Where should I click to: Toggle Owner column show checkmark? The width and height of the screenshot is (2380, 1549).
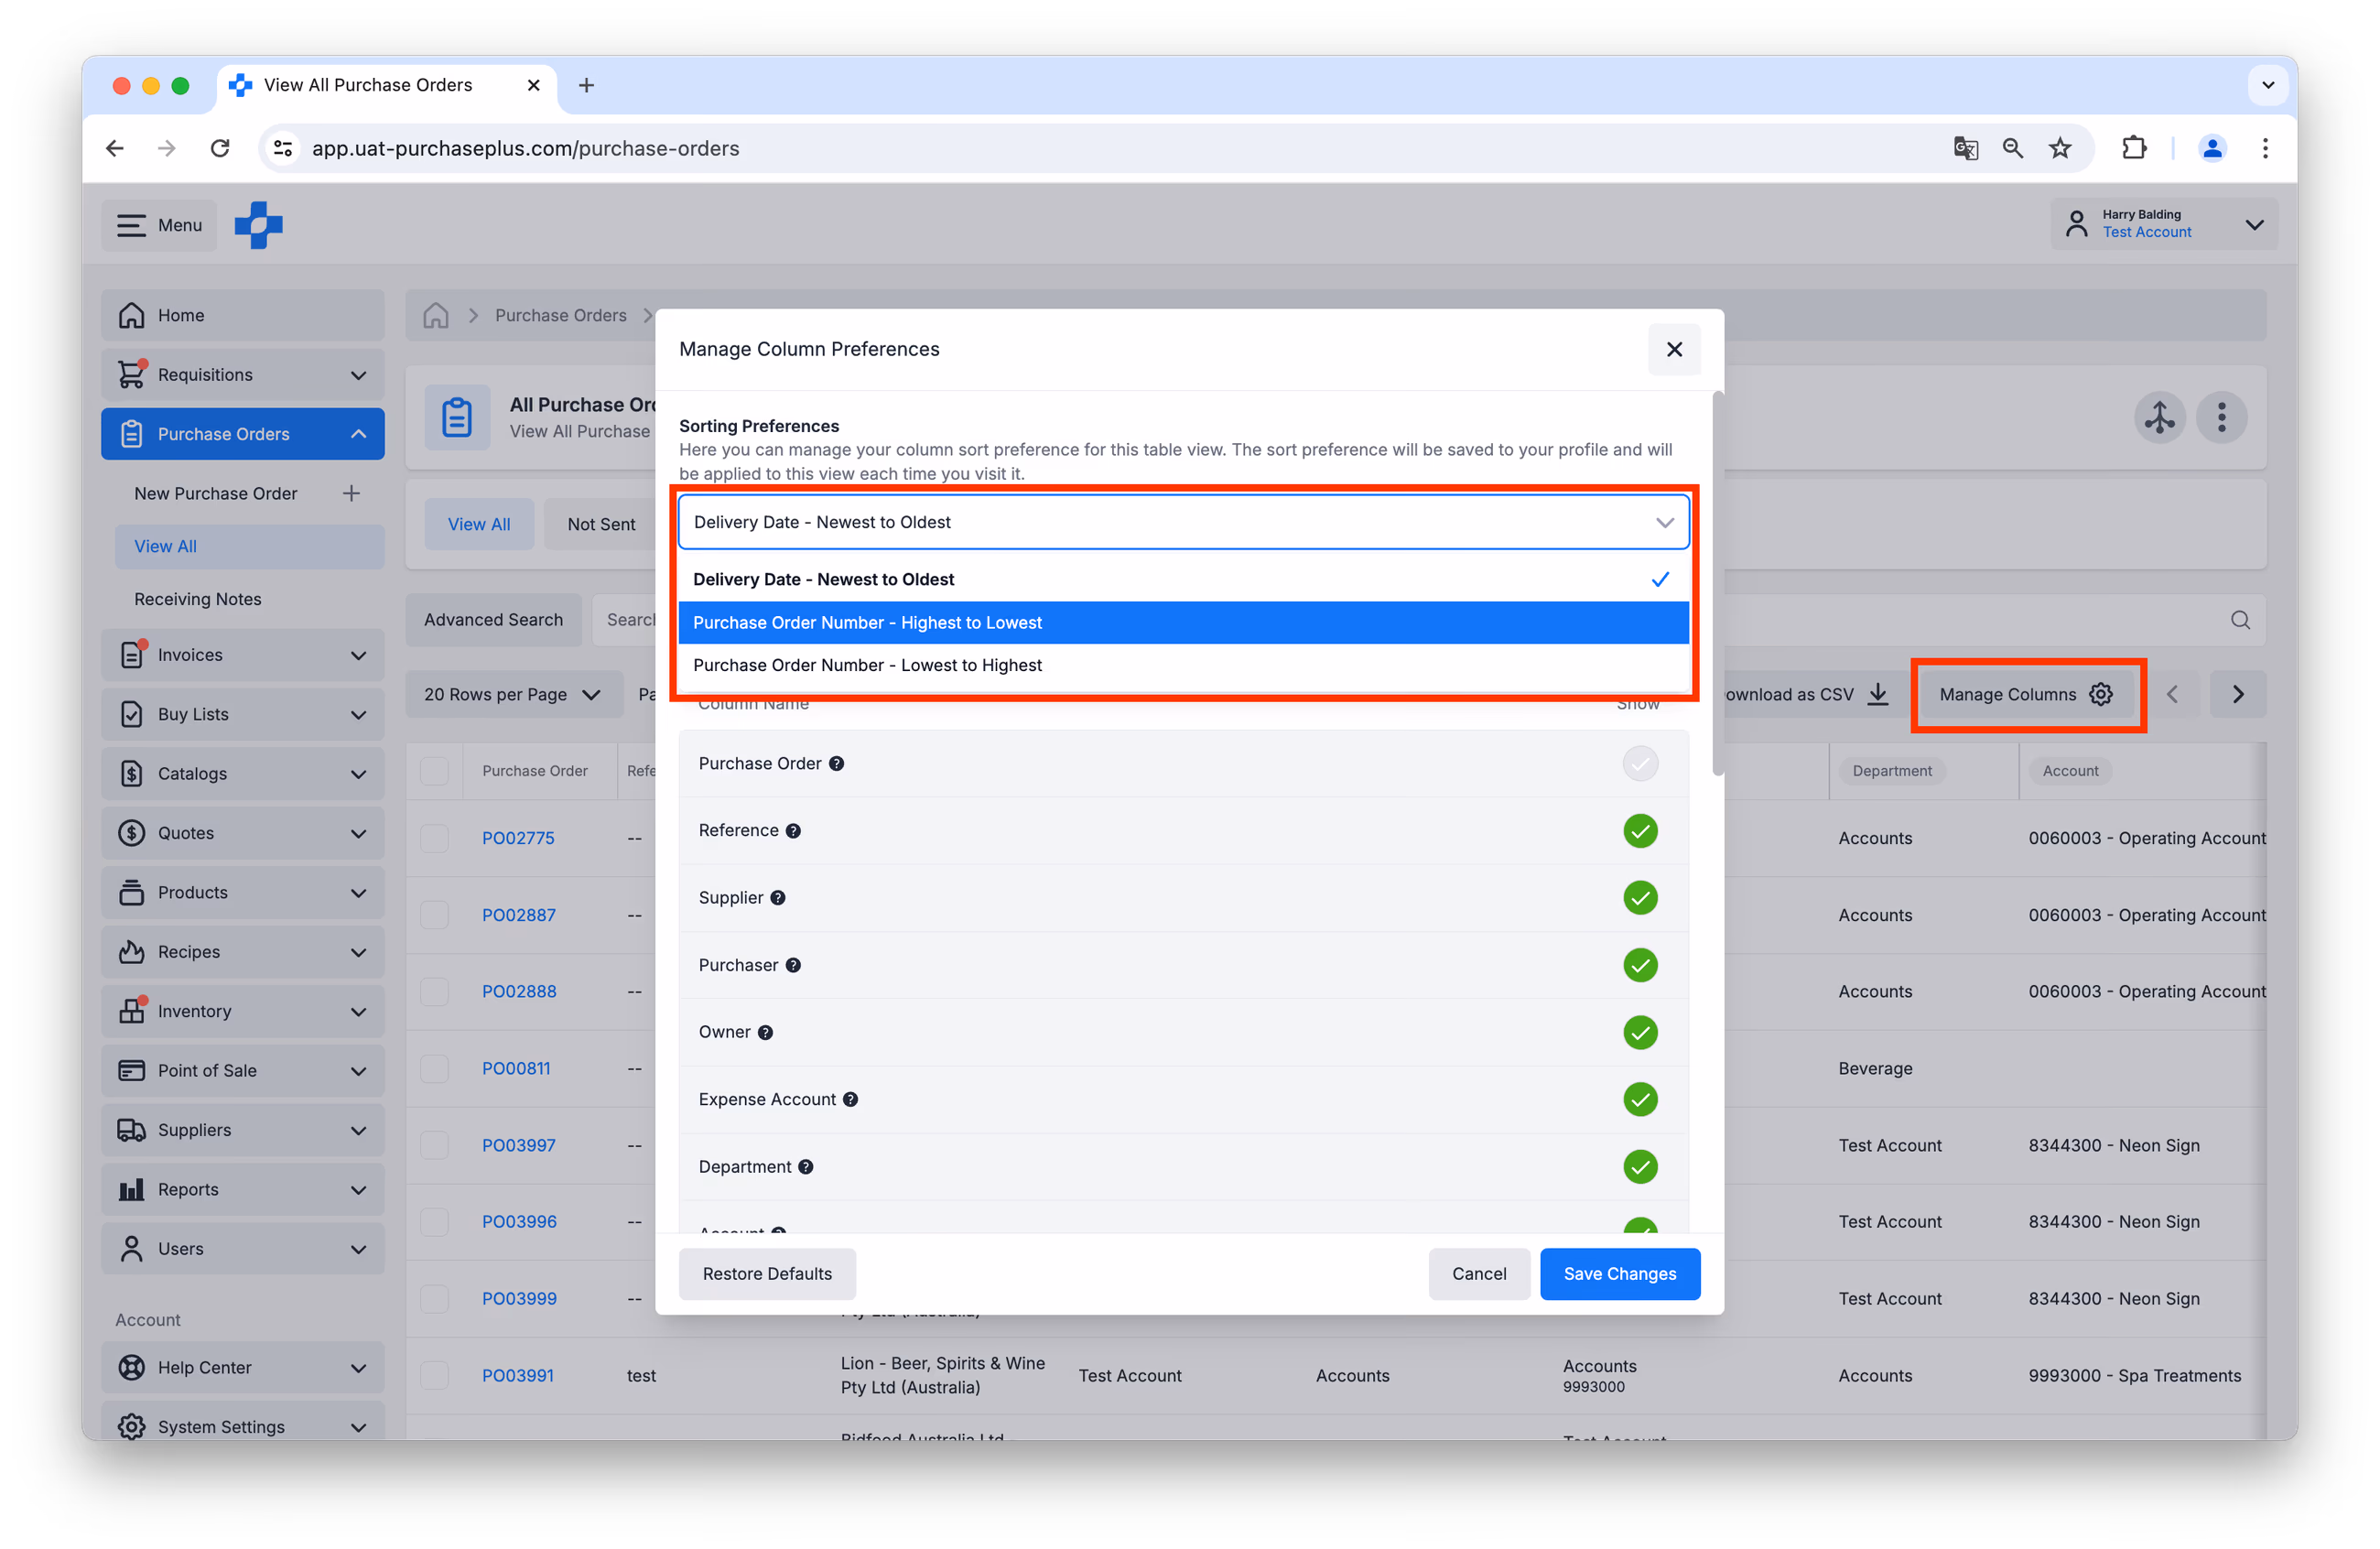pyautogui.click(x=1640, y=1032)
